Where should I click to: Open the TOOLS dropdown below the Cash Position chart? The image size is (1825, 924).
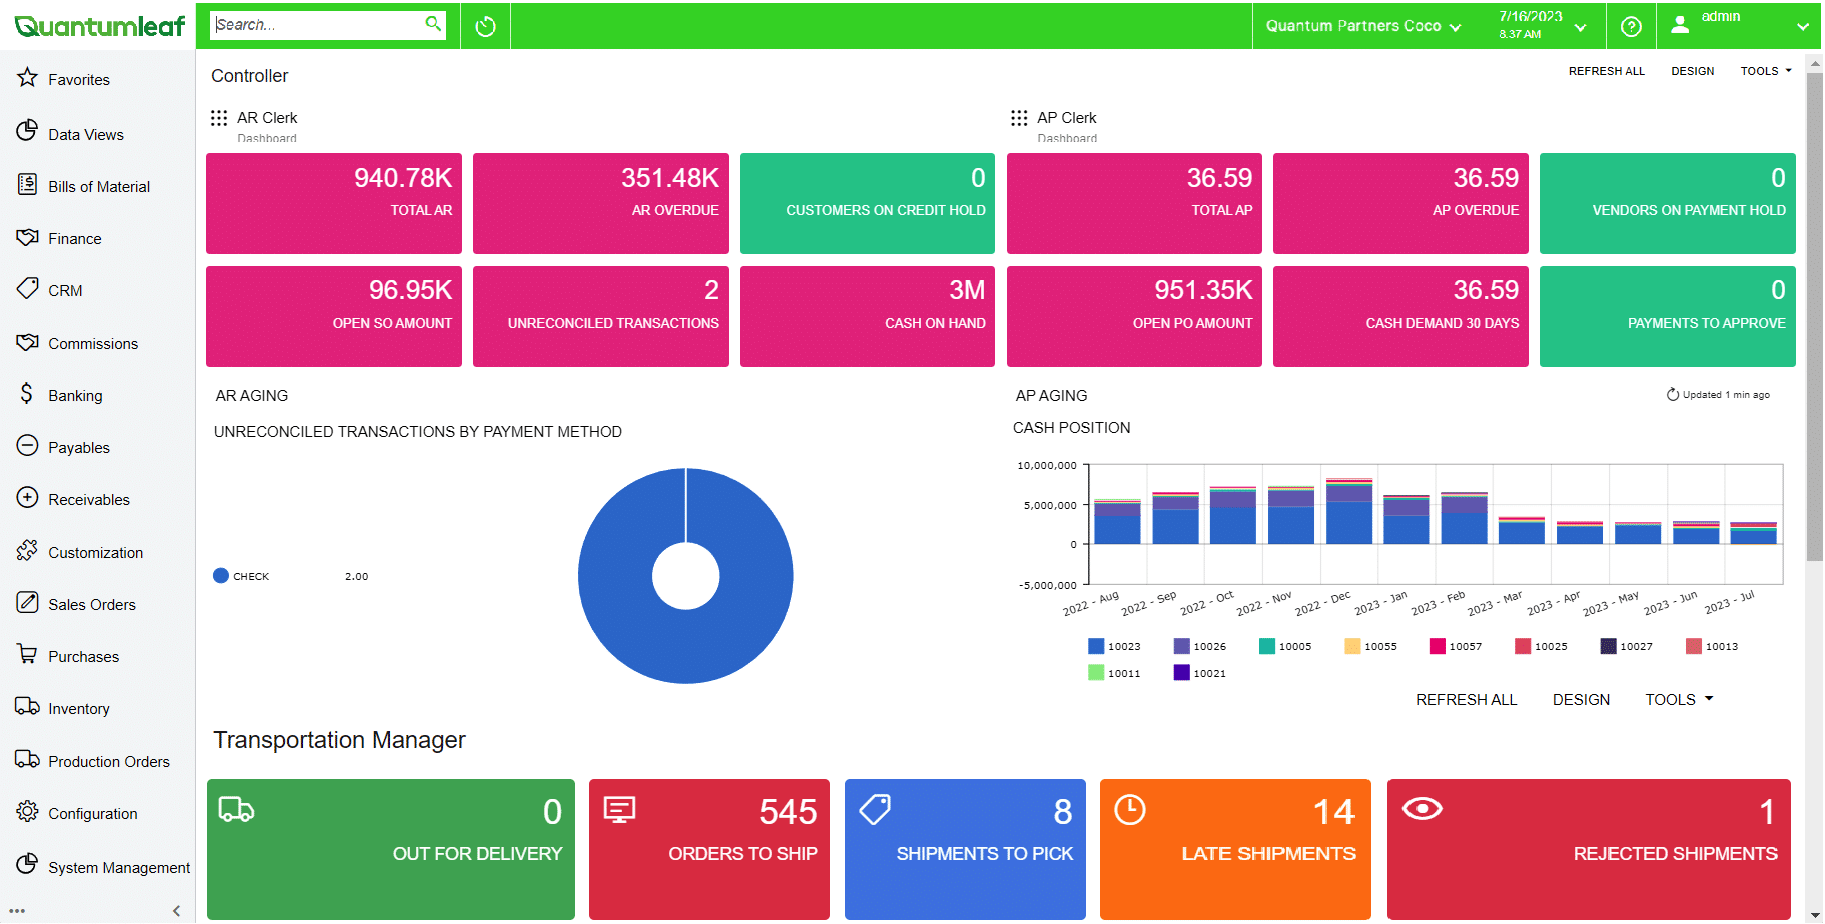tap(1679, 699)
